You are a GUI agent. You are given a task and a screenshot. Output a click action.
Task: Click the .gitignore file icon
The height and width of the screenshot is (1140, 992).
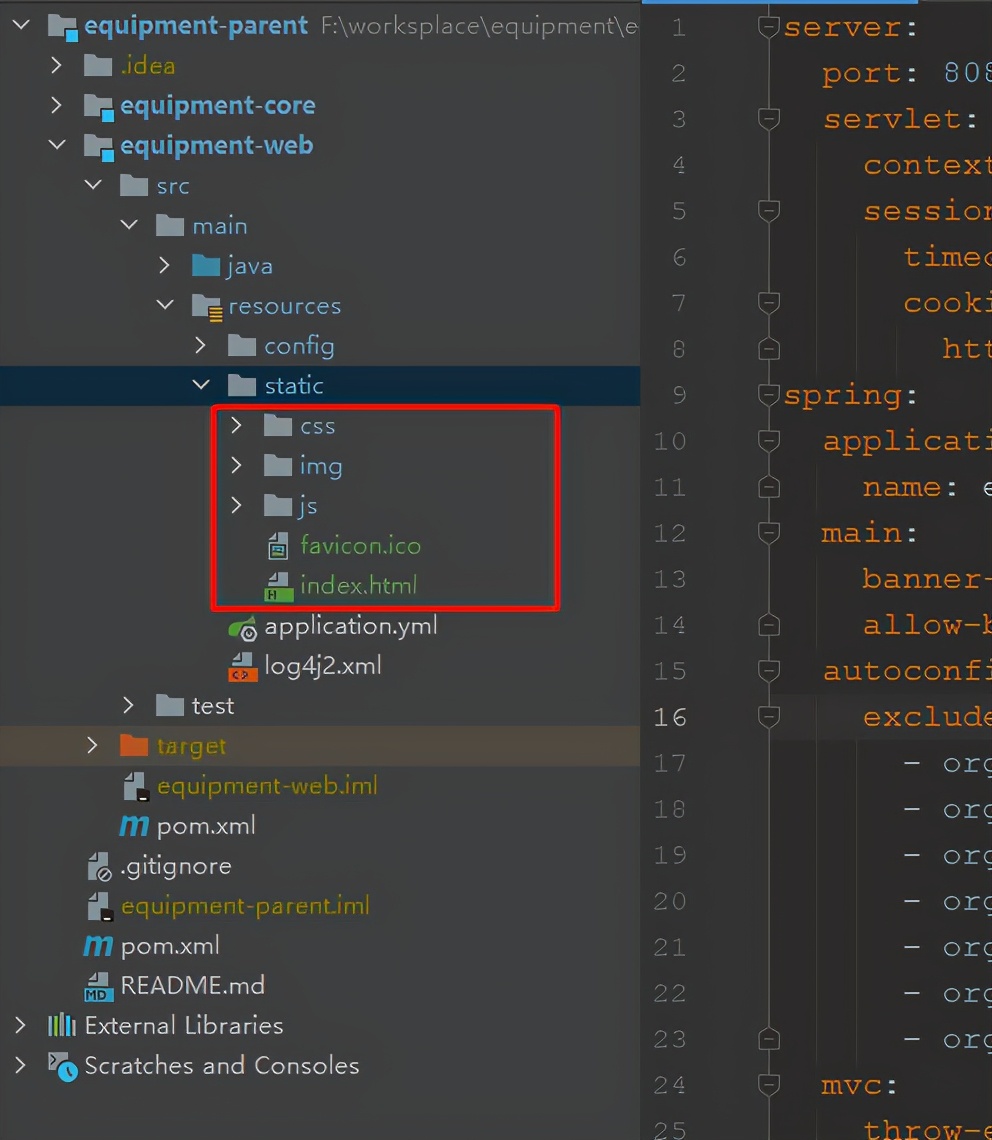98,867
